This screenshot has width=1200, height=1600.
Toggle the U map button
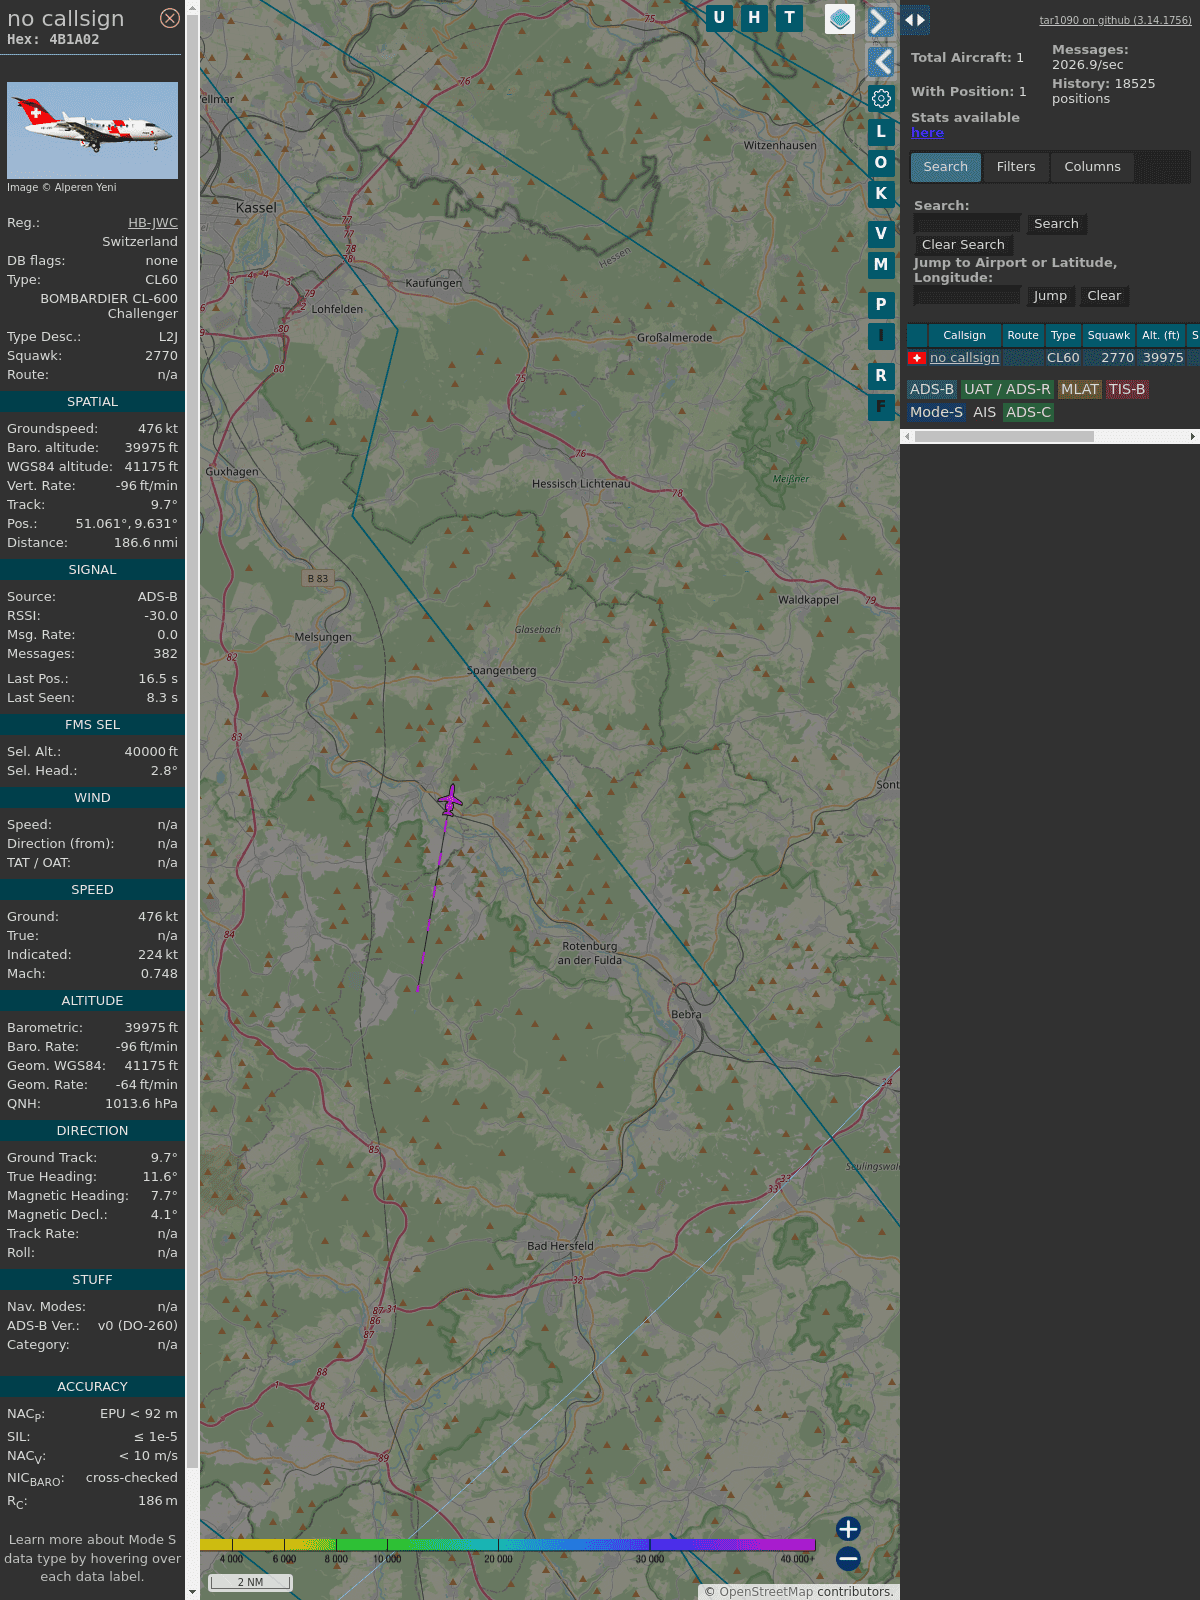(x=719, y=18)
